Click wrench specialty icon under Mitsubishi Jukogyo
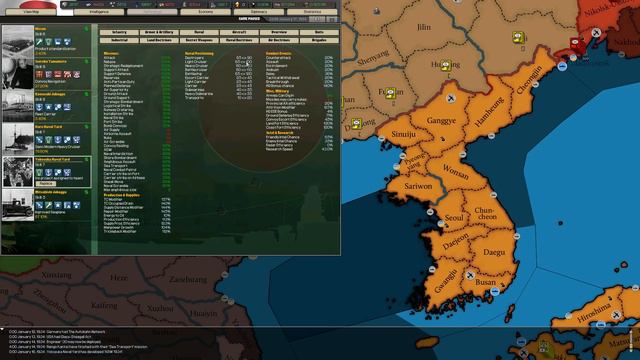Viewport: 640px width, 360px height. point(49,205)
